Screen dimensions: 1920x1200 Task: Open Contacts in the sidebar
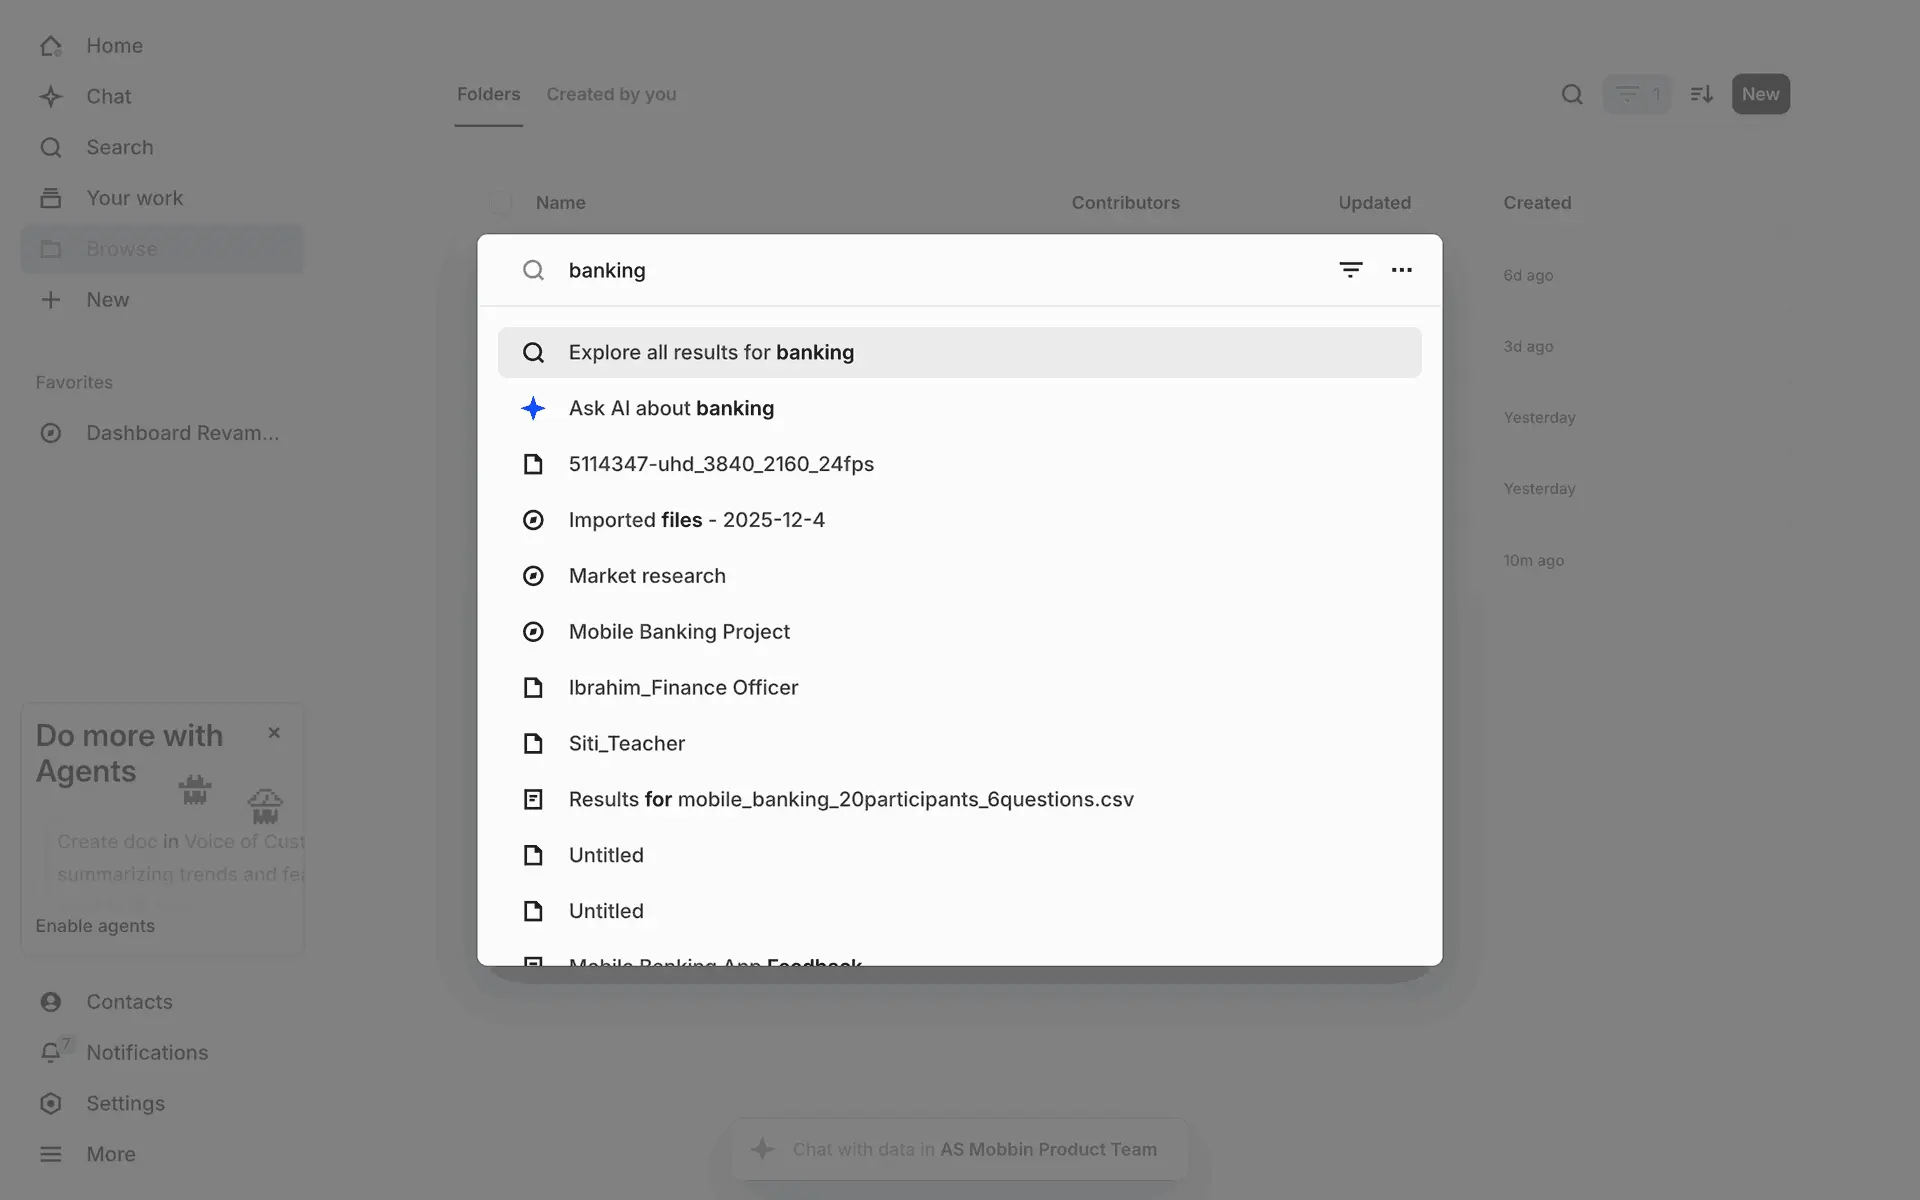tap(128, 1002)
